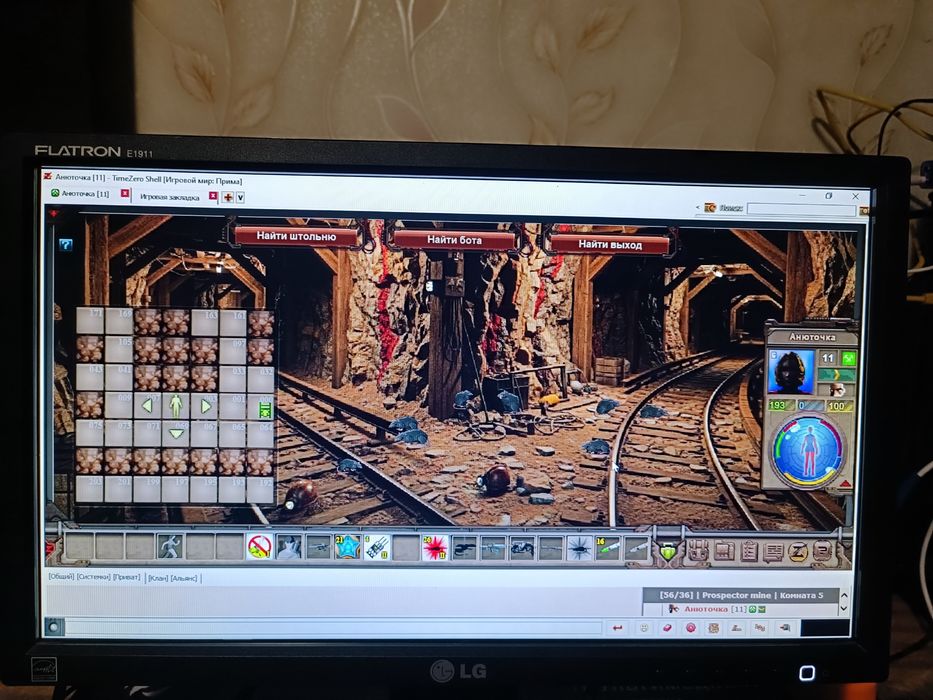Viewport: 933px width, 700px height.
Task: Click into the search input field
Action: (x=801, y=209)
